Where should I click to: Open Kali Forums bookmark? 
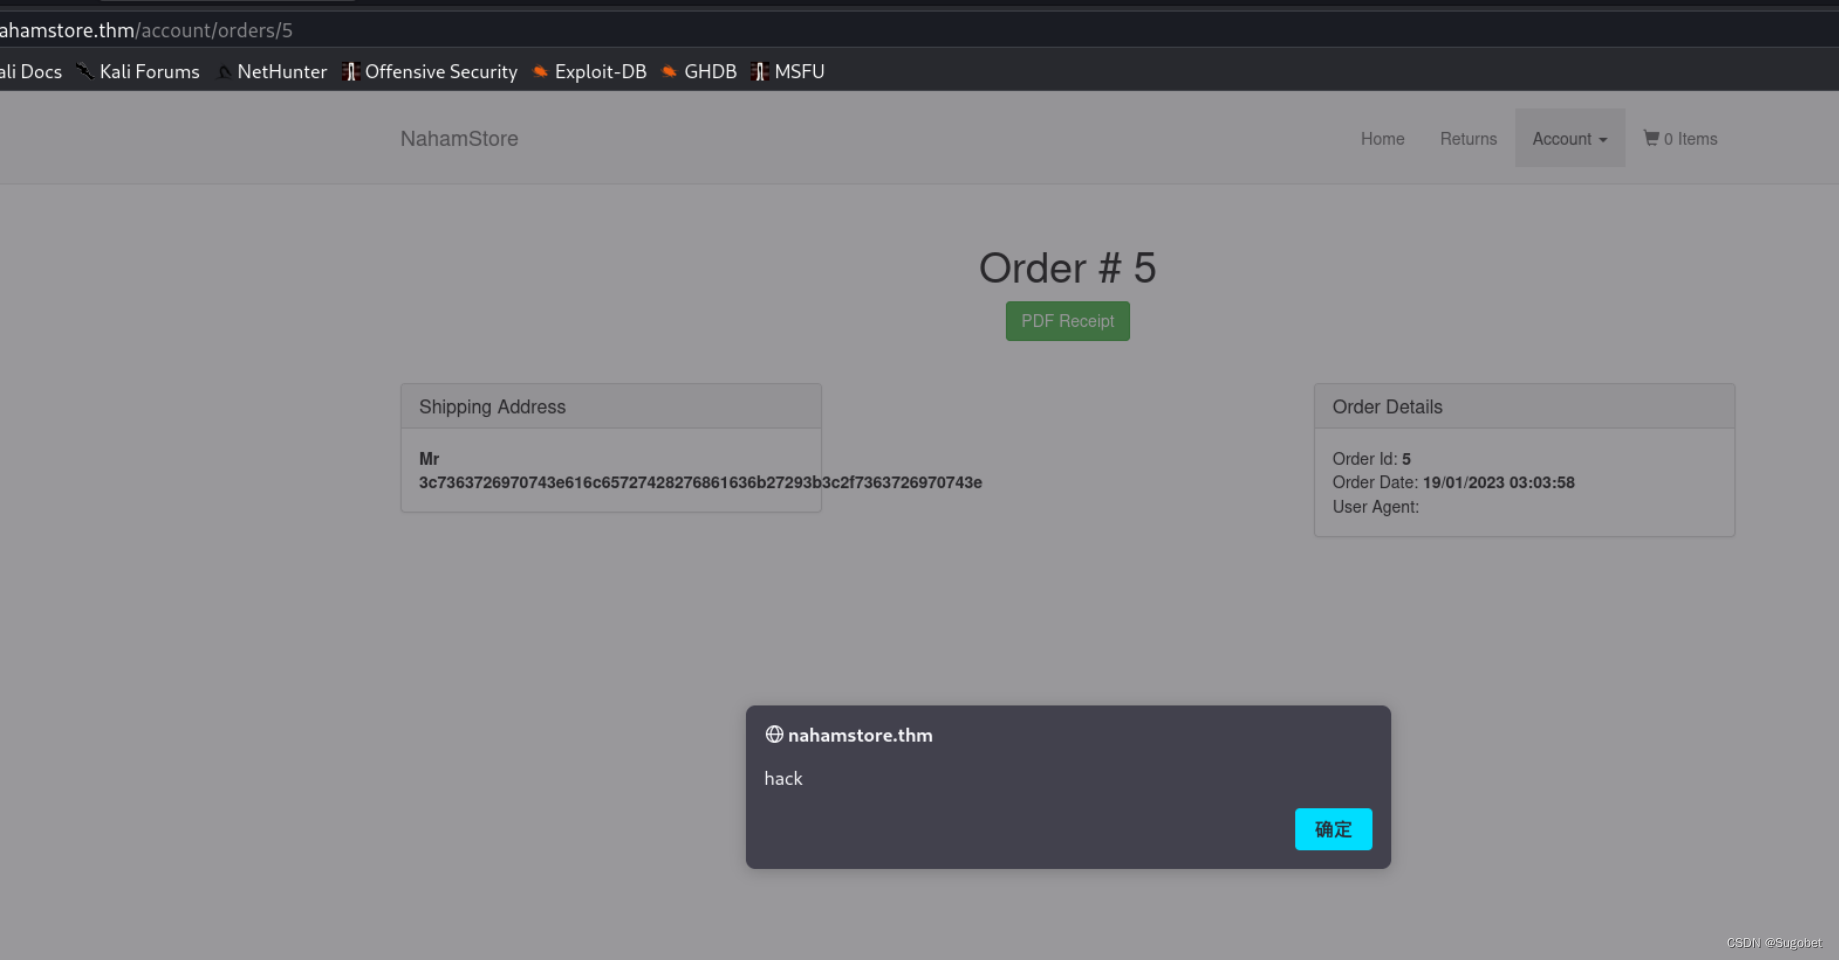pyautogui.click(x=138, y=71)
